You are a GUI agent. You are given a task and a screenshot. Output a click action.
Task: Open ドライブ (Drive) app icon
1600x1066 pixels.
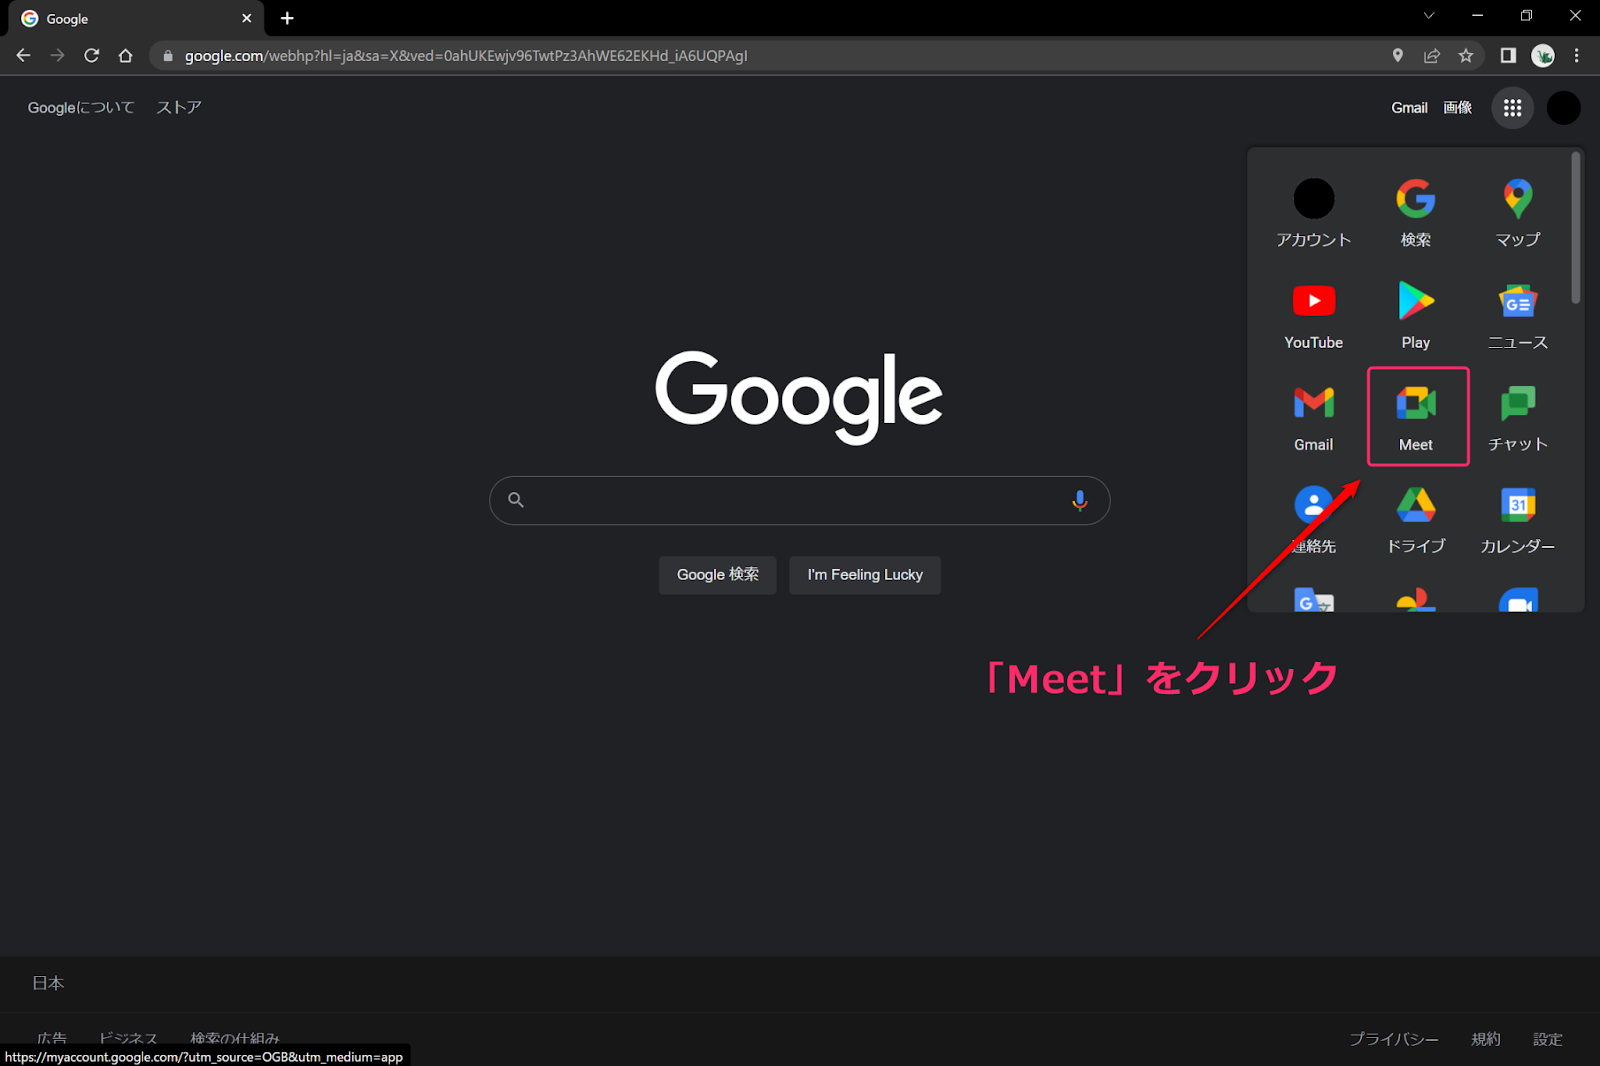tap(1416, 518)
